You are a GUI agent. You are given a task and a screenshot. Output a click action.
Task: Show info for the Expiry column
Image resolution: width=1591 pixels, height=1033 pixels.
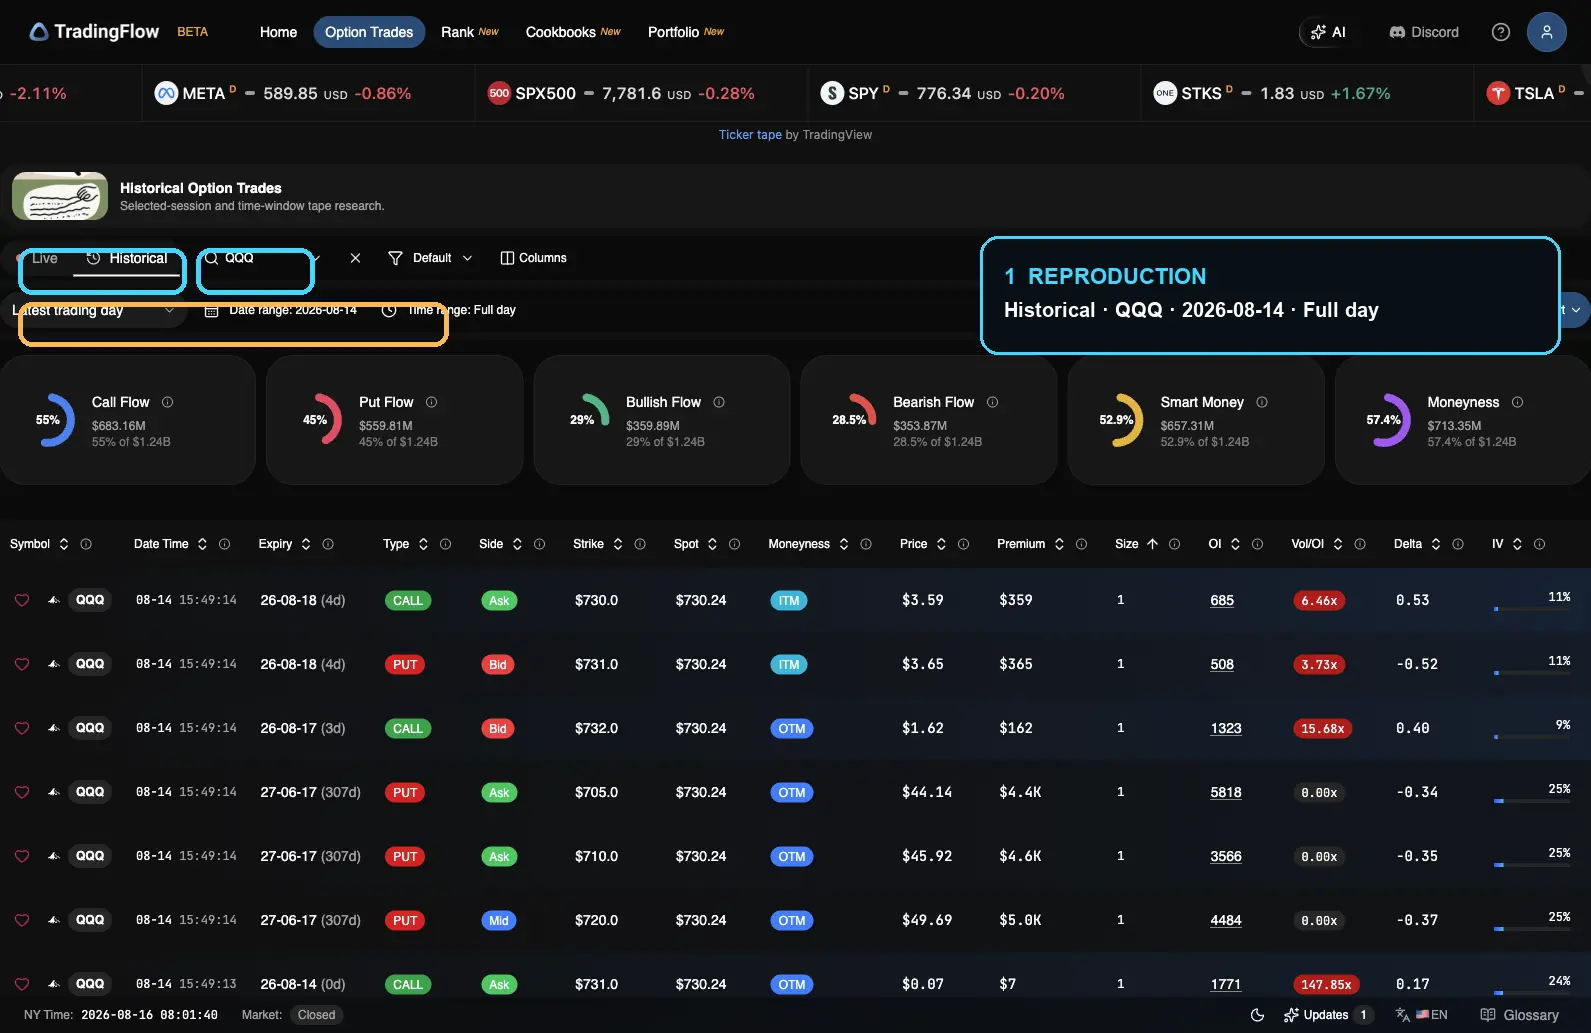pos(328,544)
